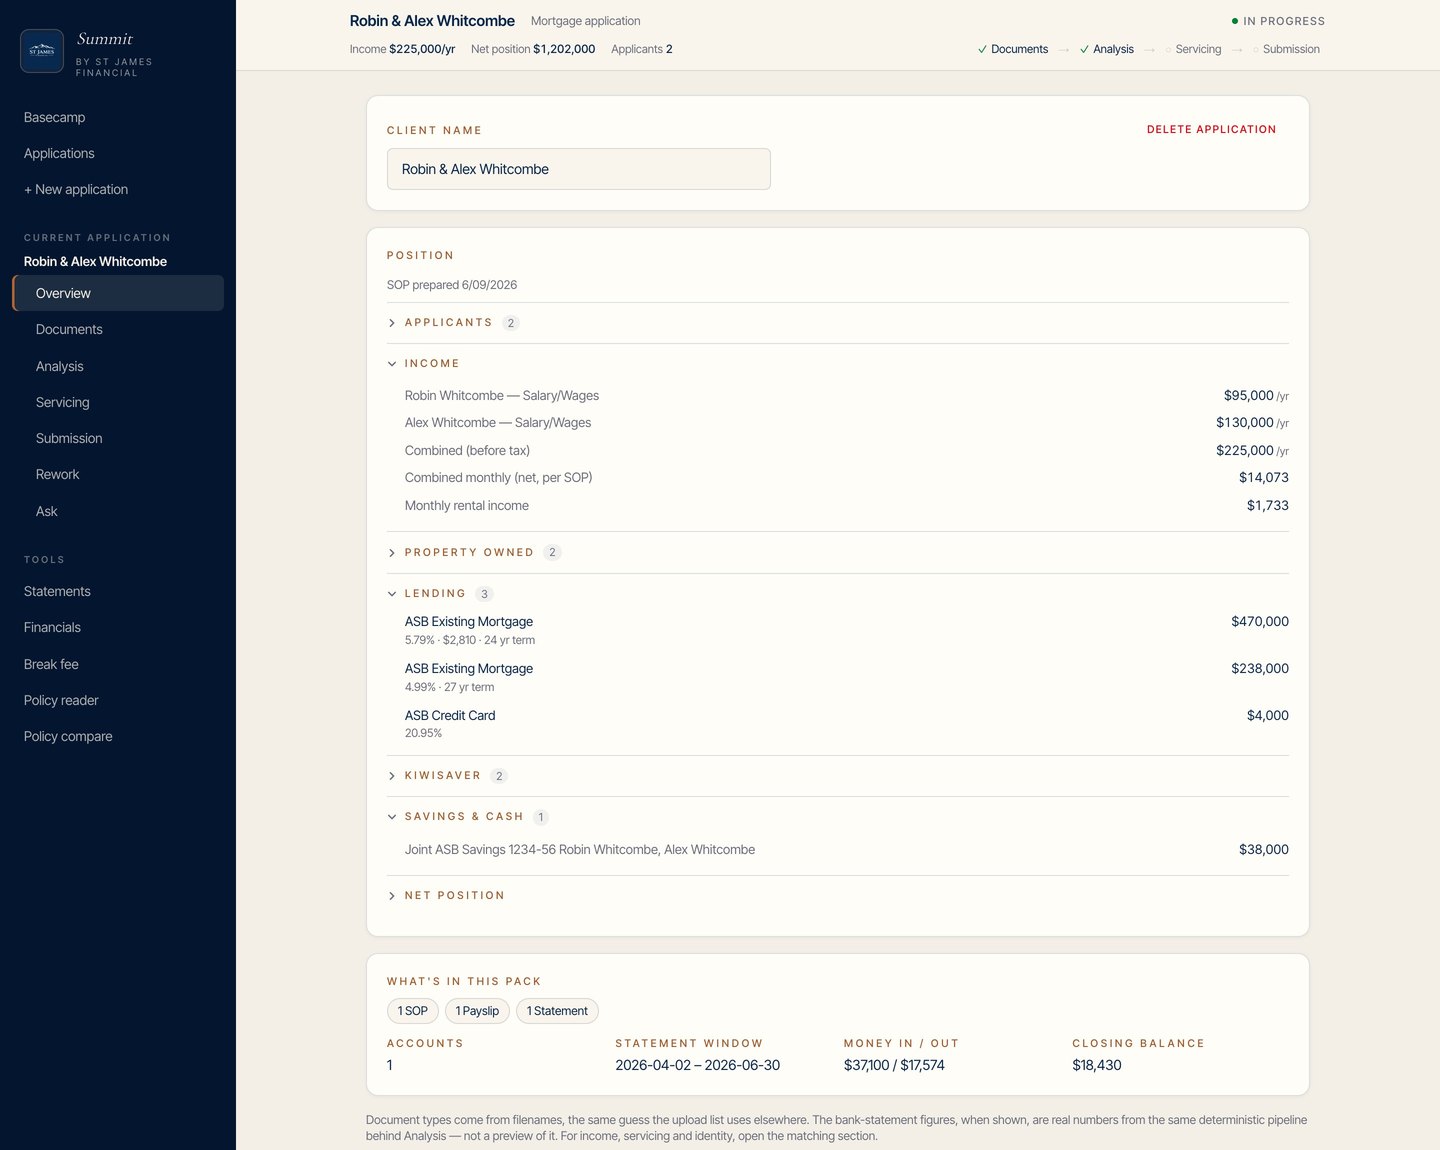The image size is (1440, 1150).
Task: Open the Documents sidebar page
Action: pos(118,329)
